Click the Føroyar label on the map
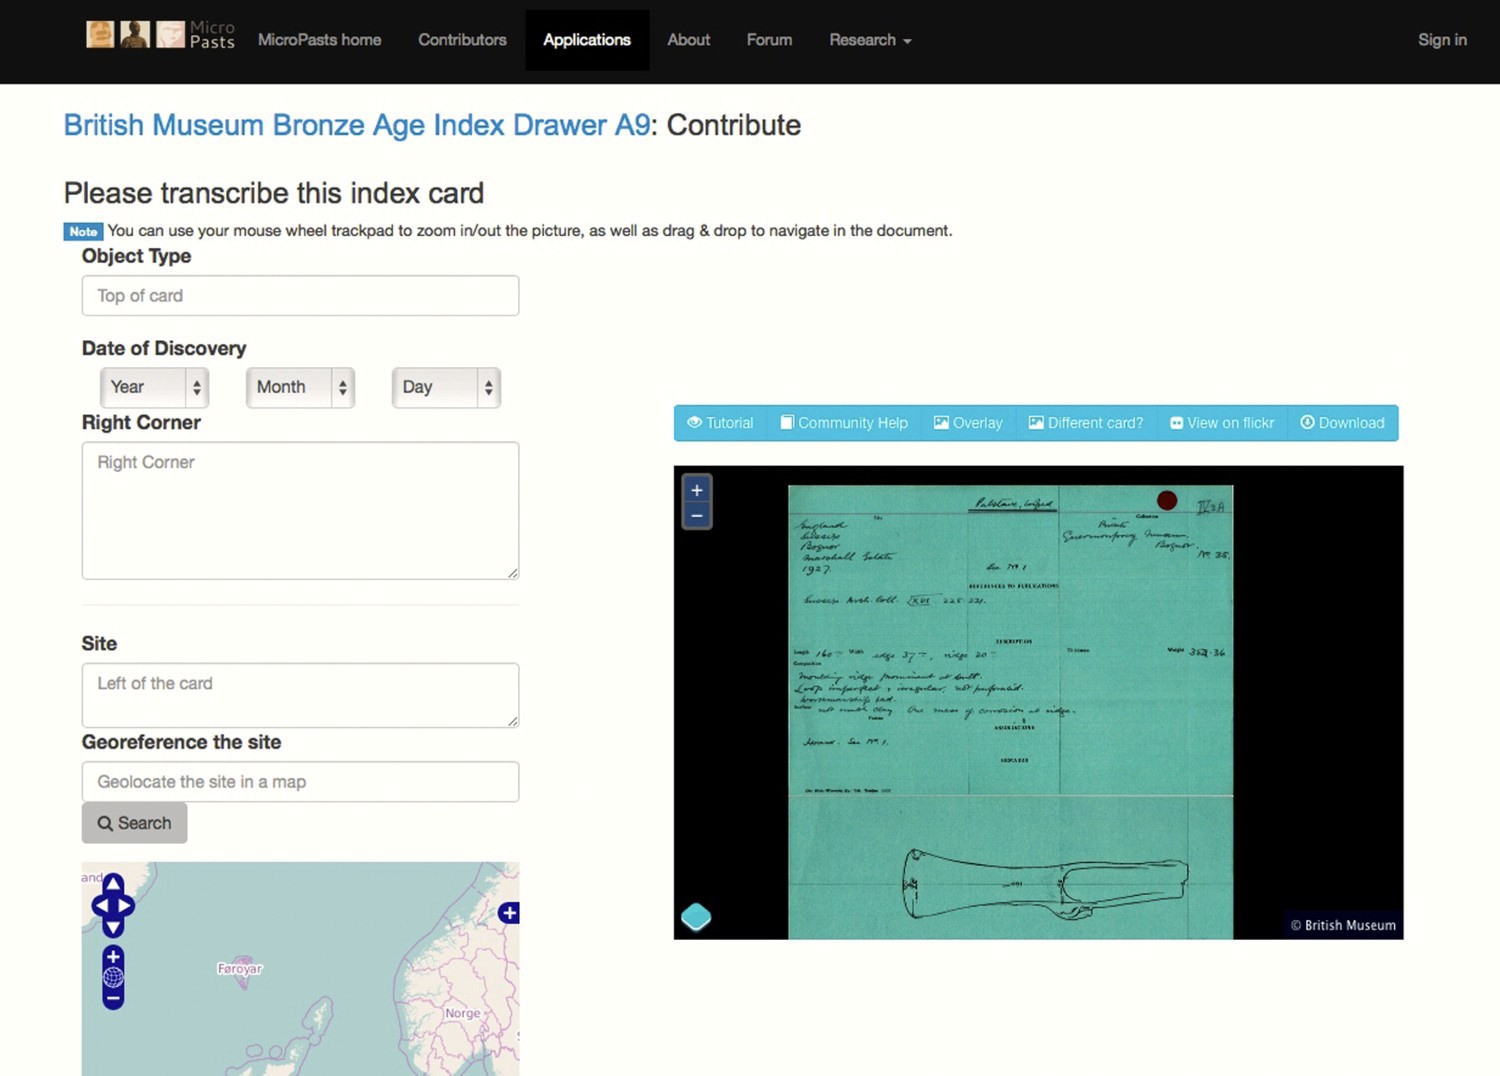The width and height of the screenshot is (1500, 1076). tap(240, 968)
